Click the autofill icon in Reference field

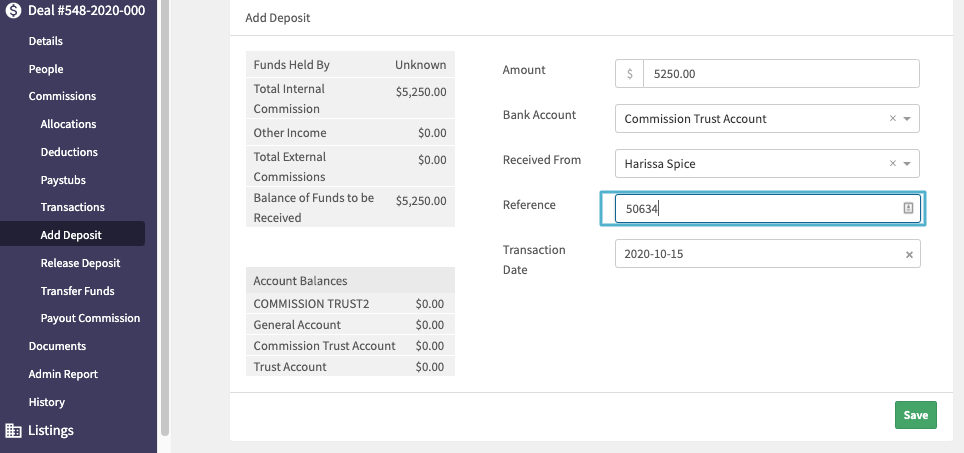point(908,208)
